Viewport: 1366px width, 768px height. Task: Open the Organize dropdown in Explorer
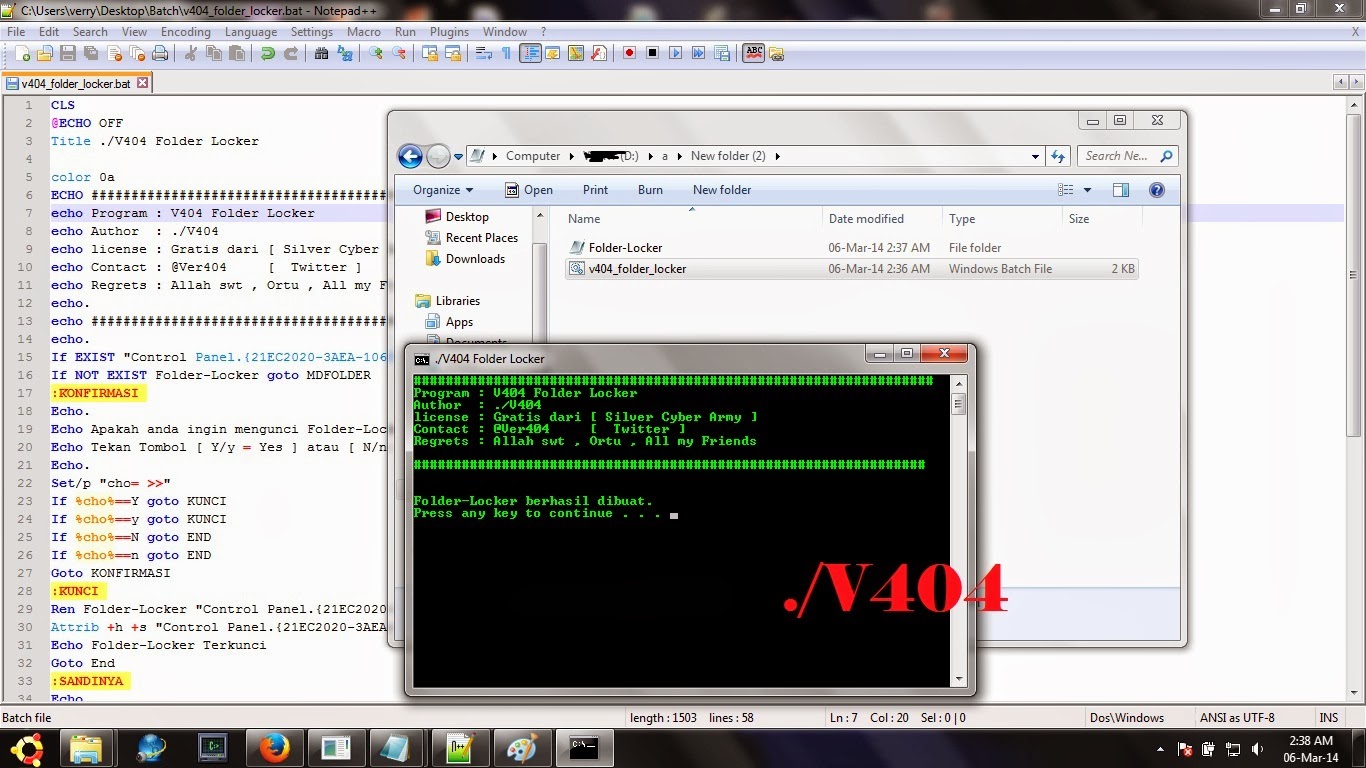pos(440,190)
